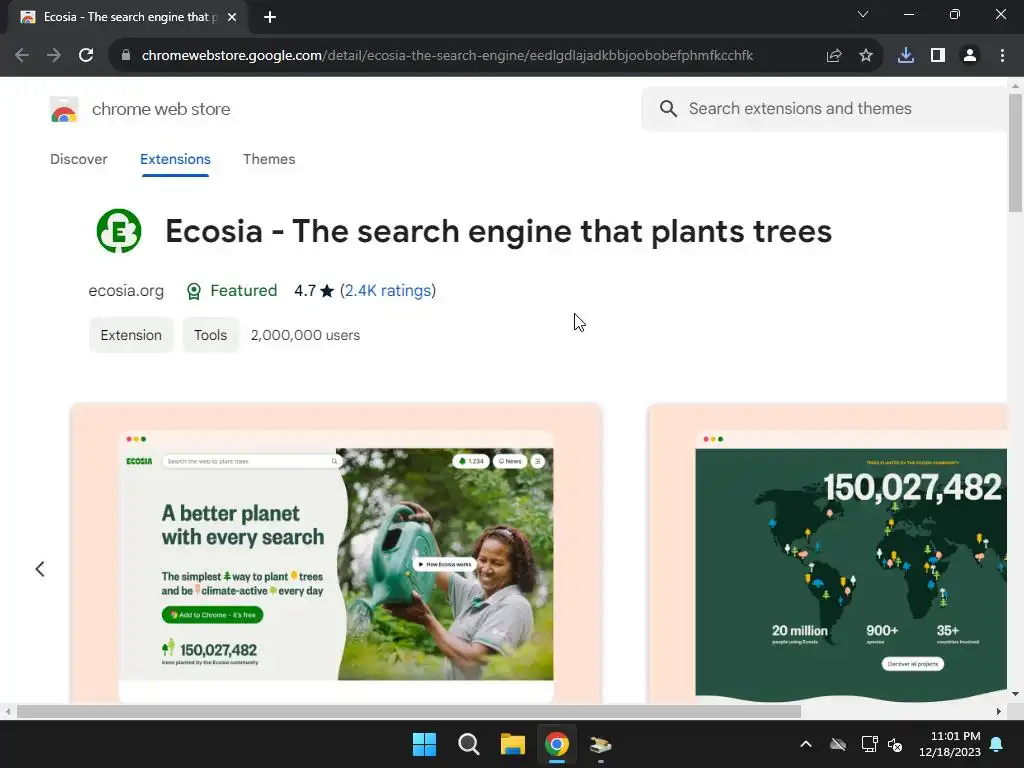Expand hidden system tray icons
1024x768 pixels.
[806, 744]
